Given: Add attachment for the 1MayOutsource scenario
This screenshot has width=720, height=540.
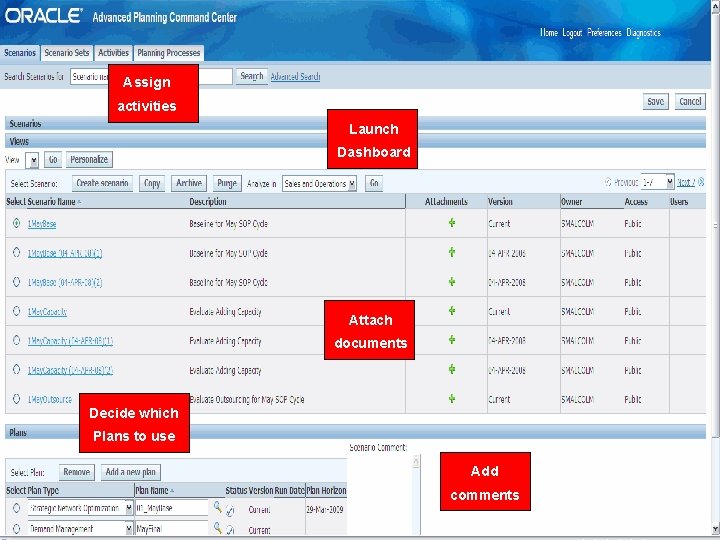Looking at the screenshot, I should (x=452, y=399).
